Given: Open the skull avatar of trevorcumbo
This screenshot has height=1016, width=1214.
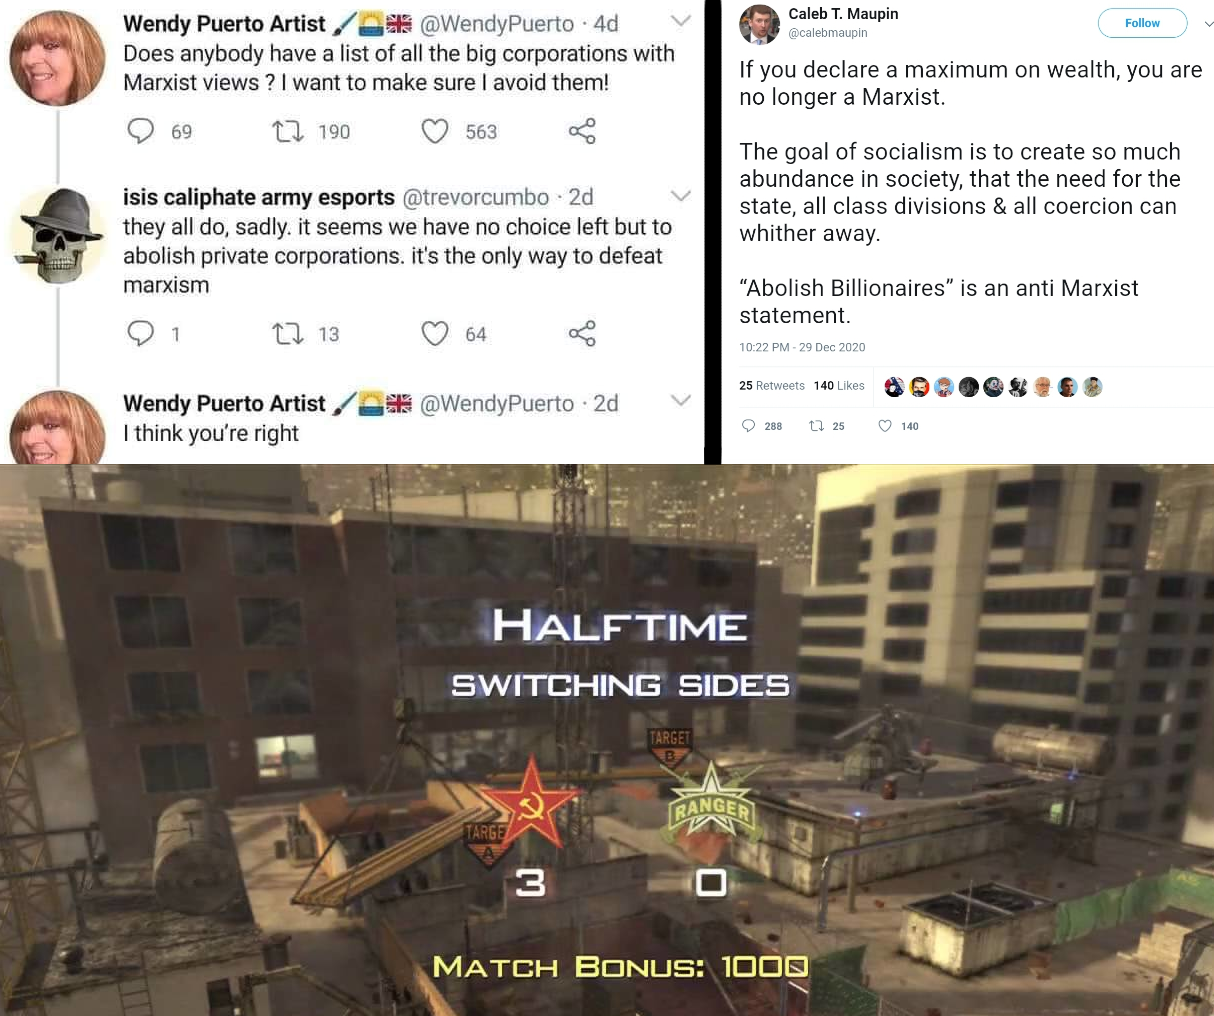Looking at the screenshot, I should 58,236.
